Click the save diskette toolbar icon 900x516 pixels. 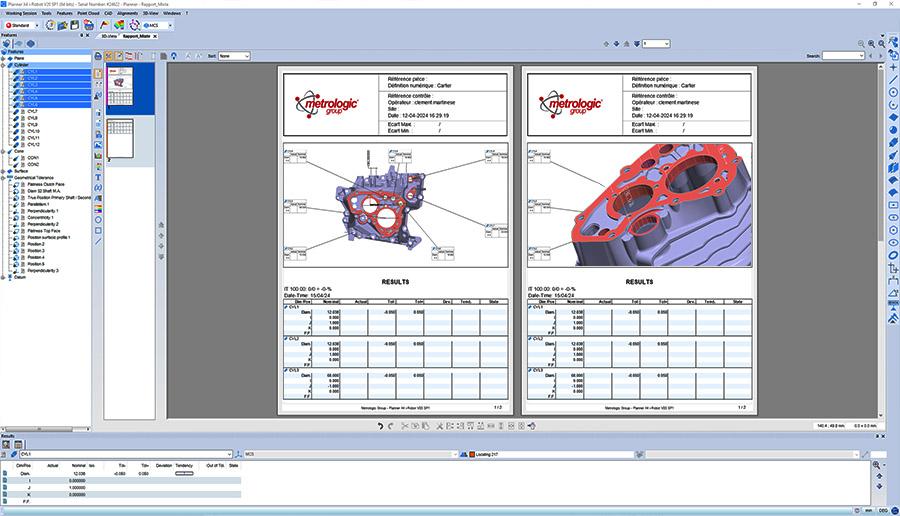75,25
